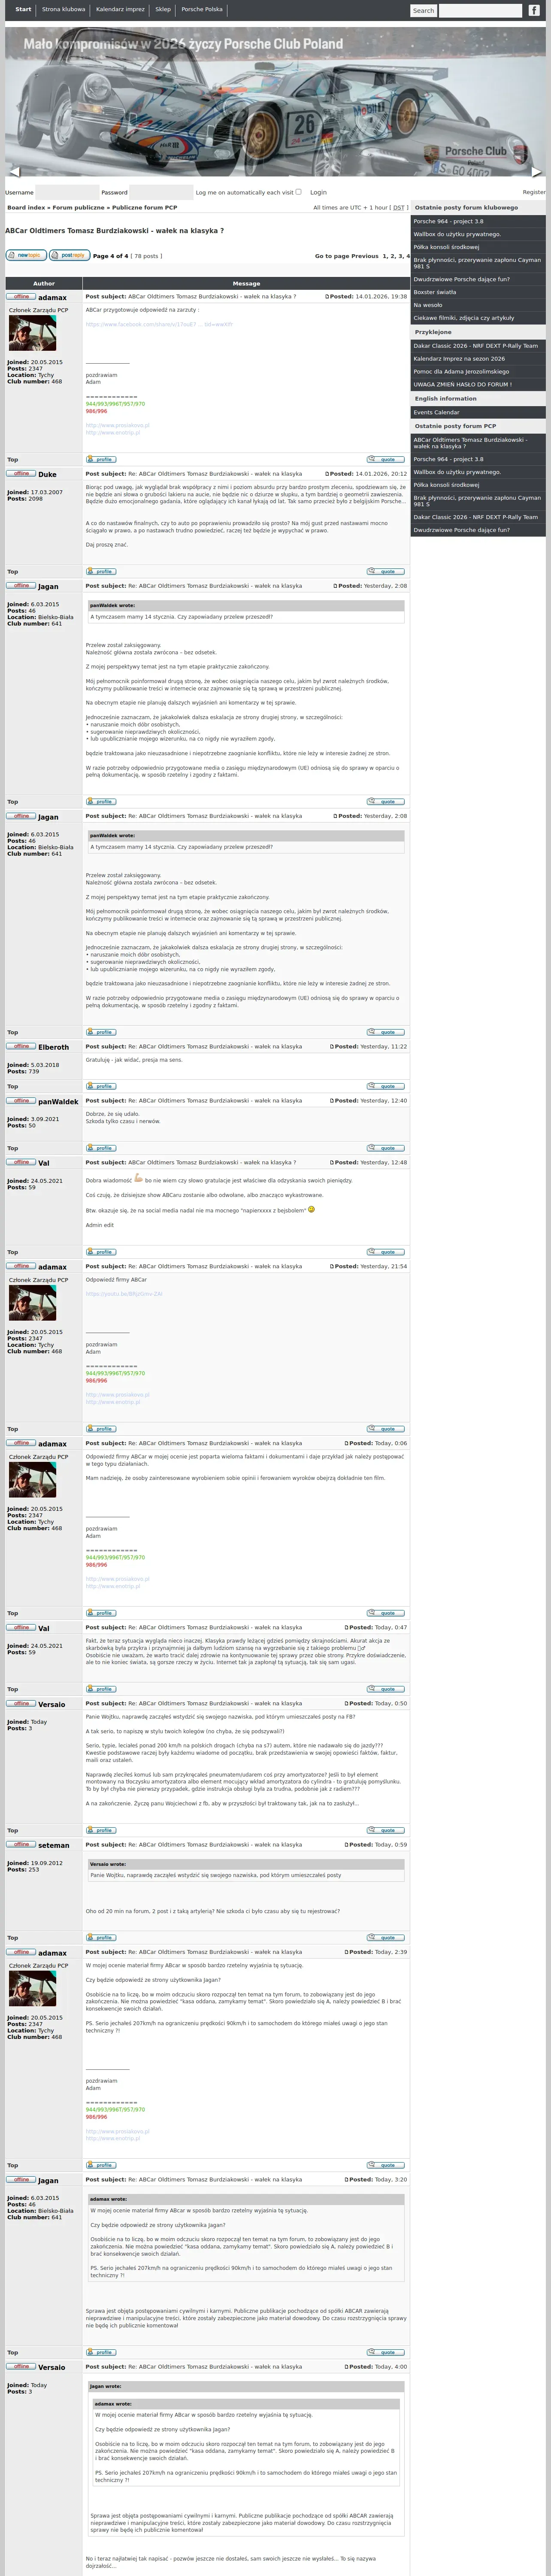Open Porsche Polska in top navigation
The width and height of the screenshot is (551, 2576).
tap(202, 9)
